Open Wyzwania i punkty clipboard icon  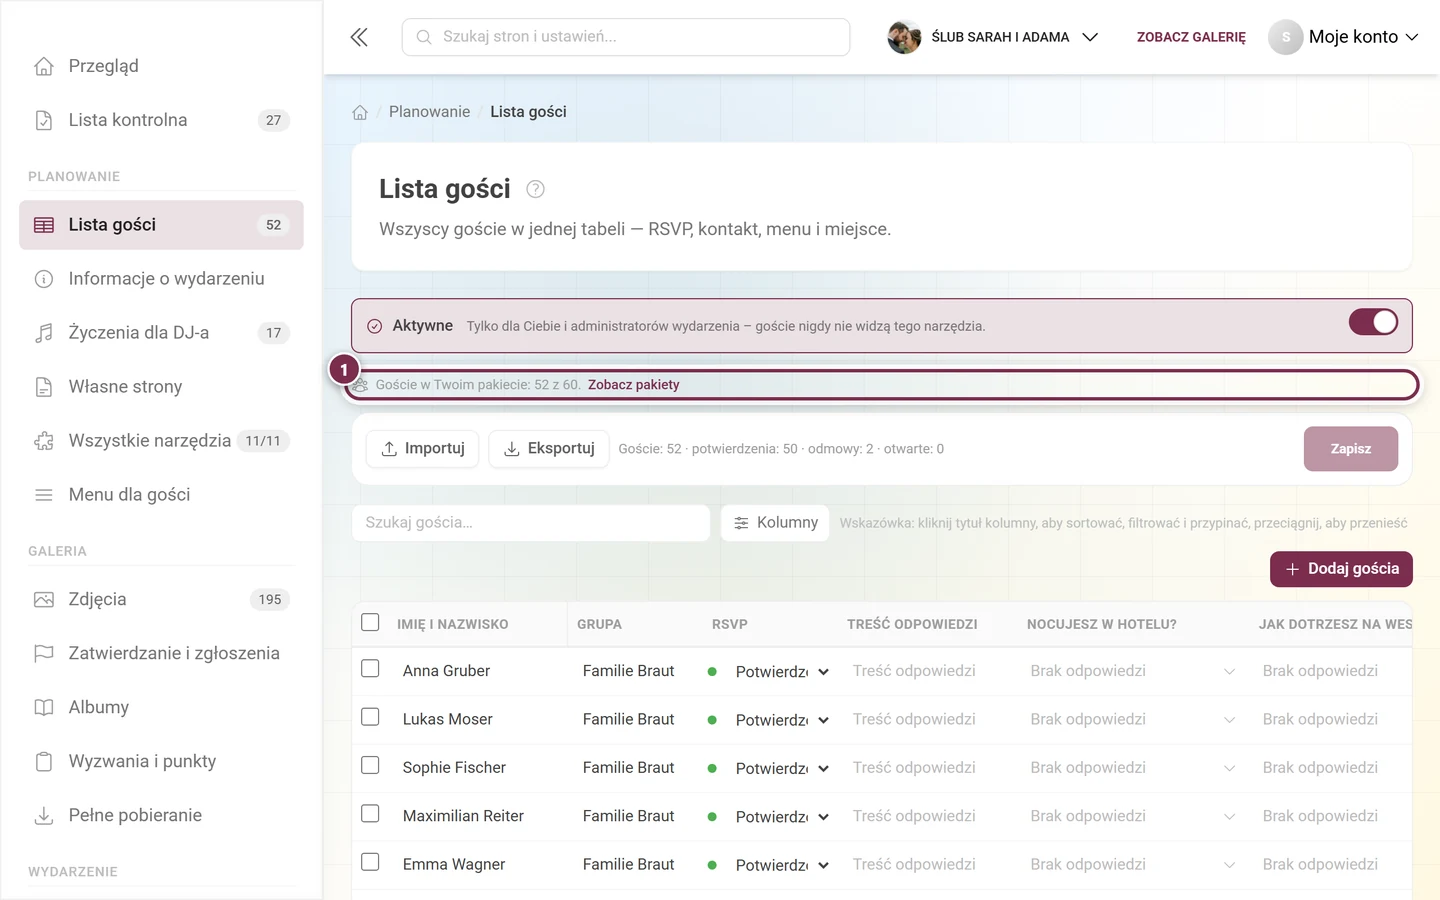coord(44,761)
